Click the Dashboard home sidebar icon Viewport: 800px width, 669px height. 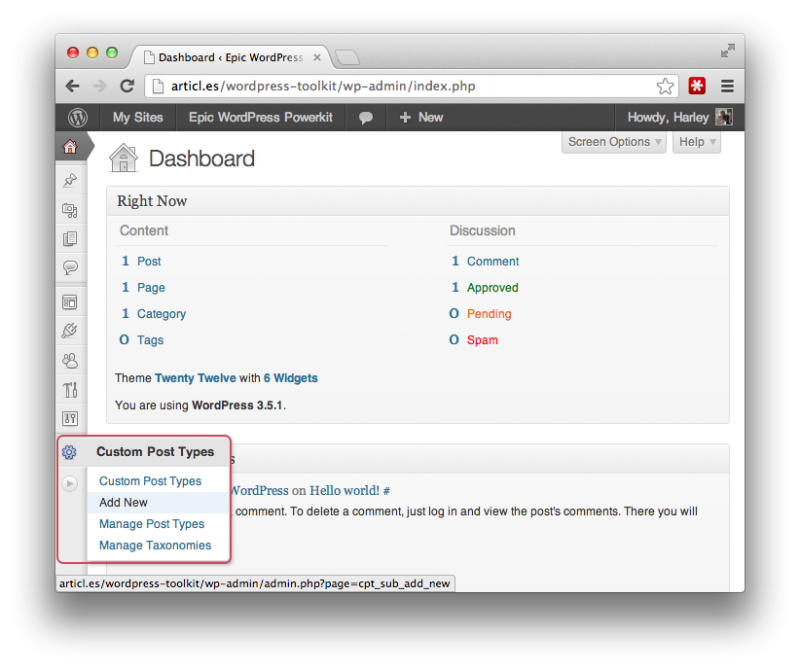[70, 147]
